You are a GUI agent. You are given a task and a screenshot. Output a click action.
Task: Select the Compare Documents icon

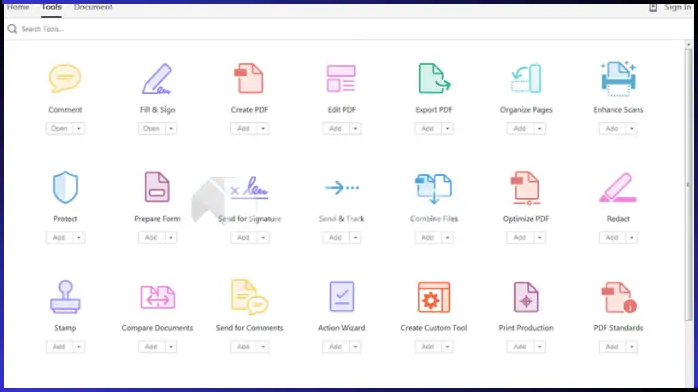pyautogui.click(x=158, y=297)
